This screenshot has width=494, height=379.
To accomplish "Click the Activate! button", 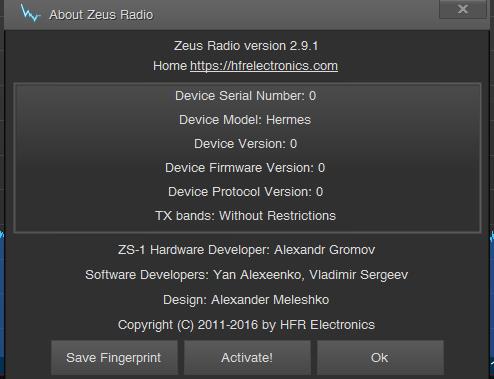I will point(247,358).
